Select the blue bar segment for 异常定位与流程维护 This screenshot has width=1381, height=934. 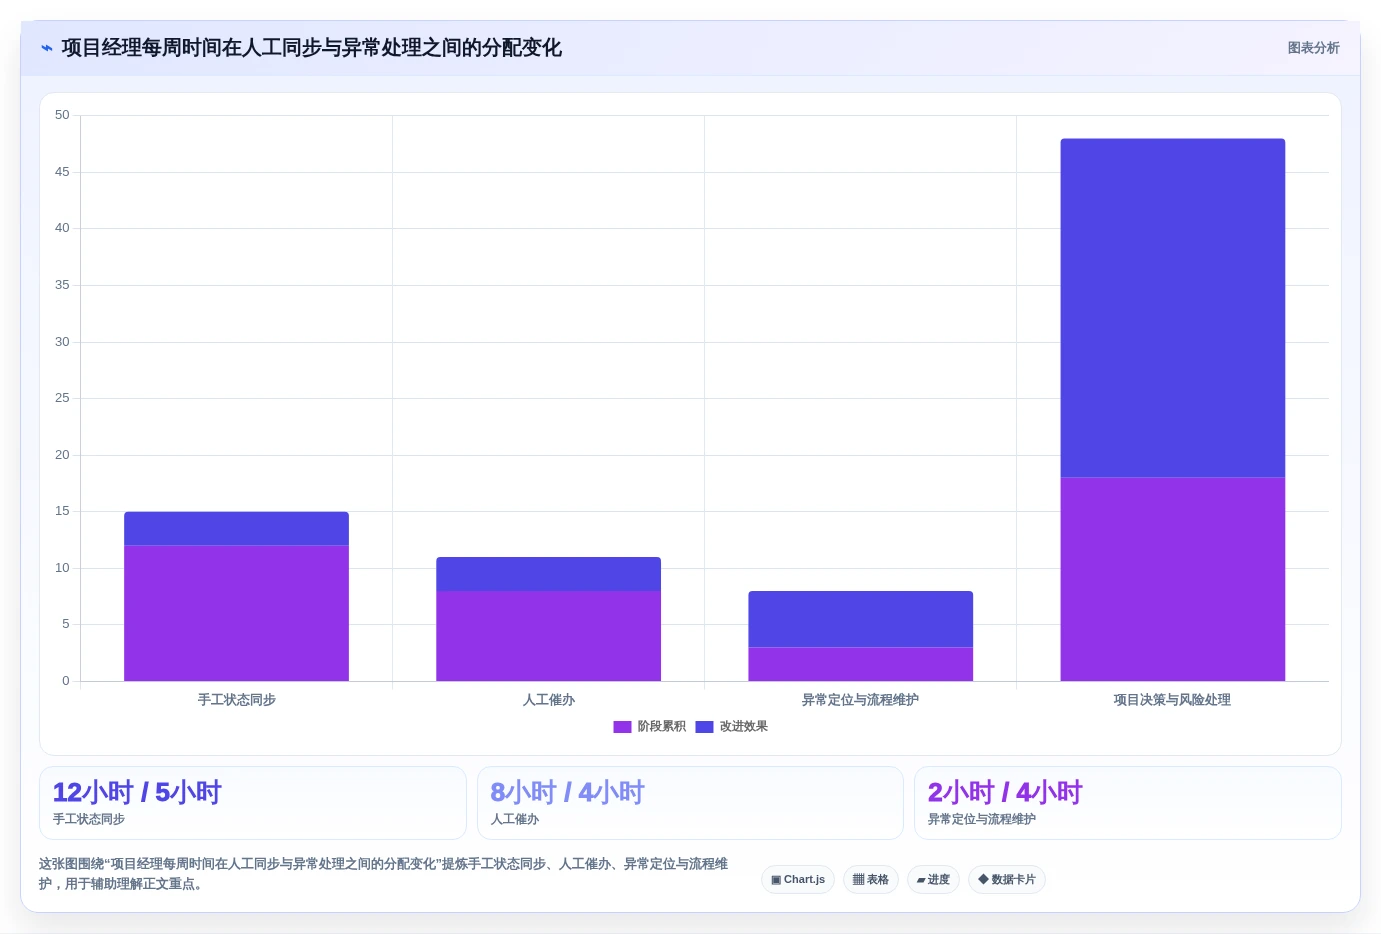pos(860,619)
